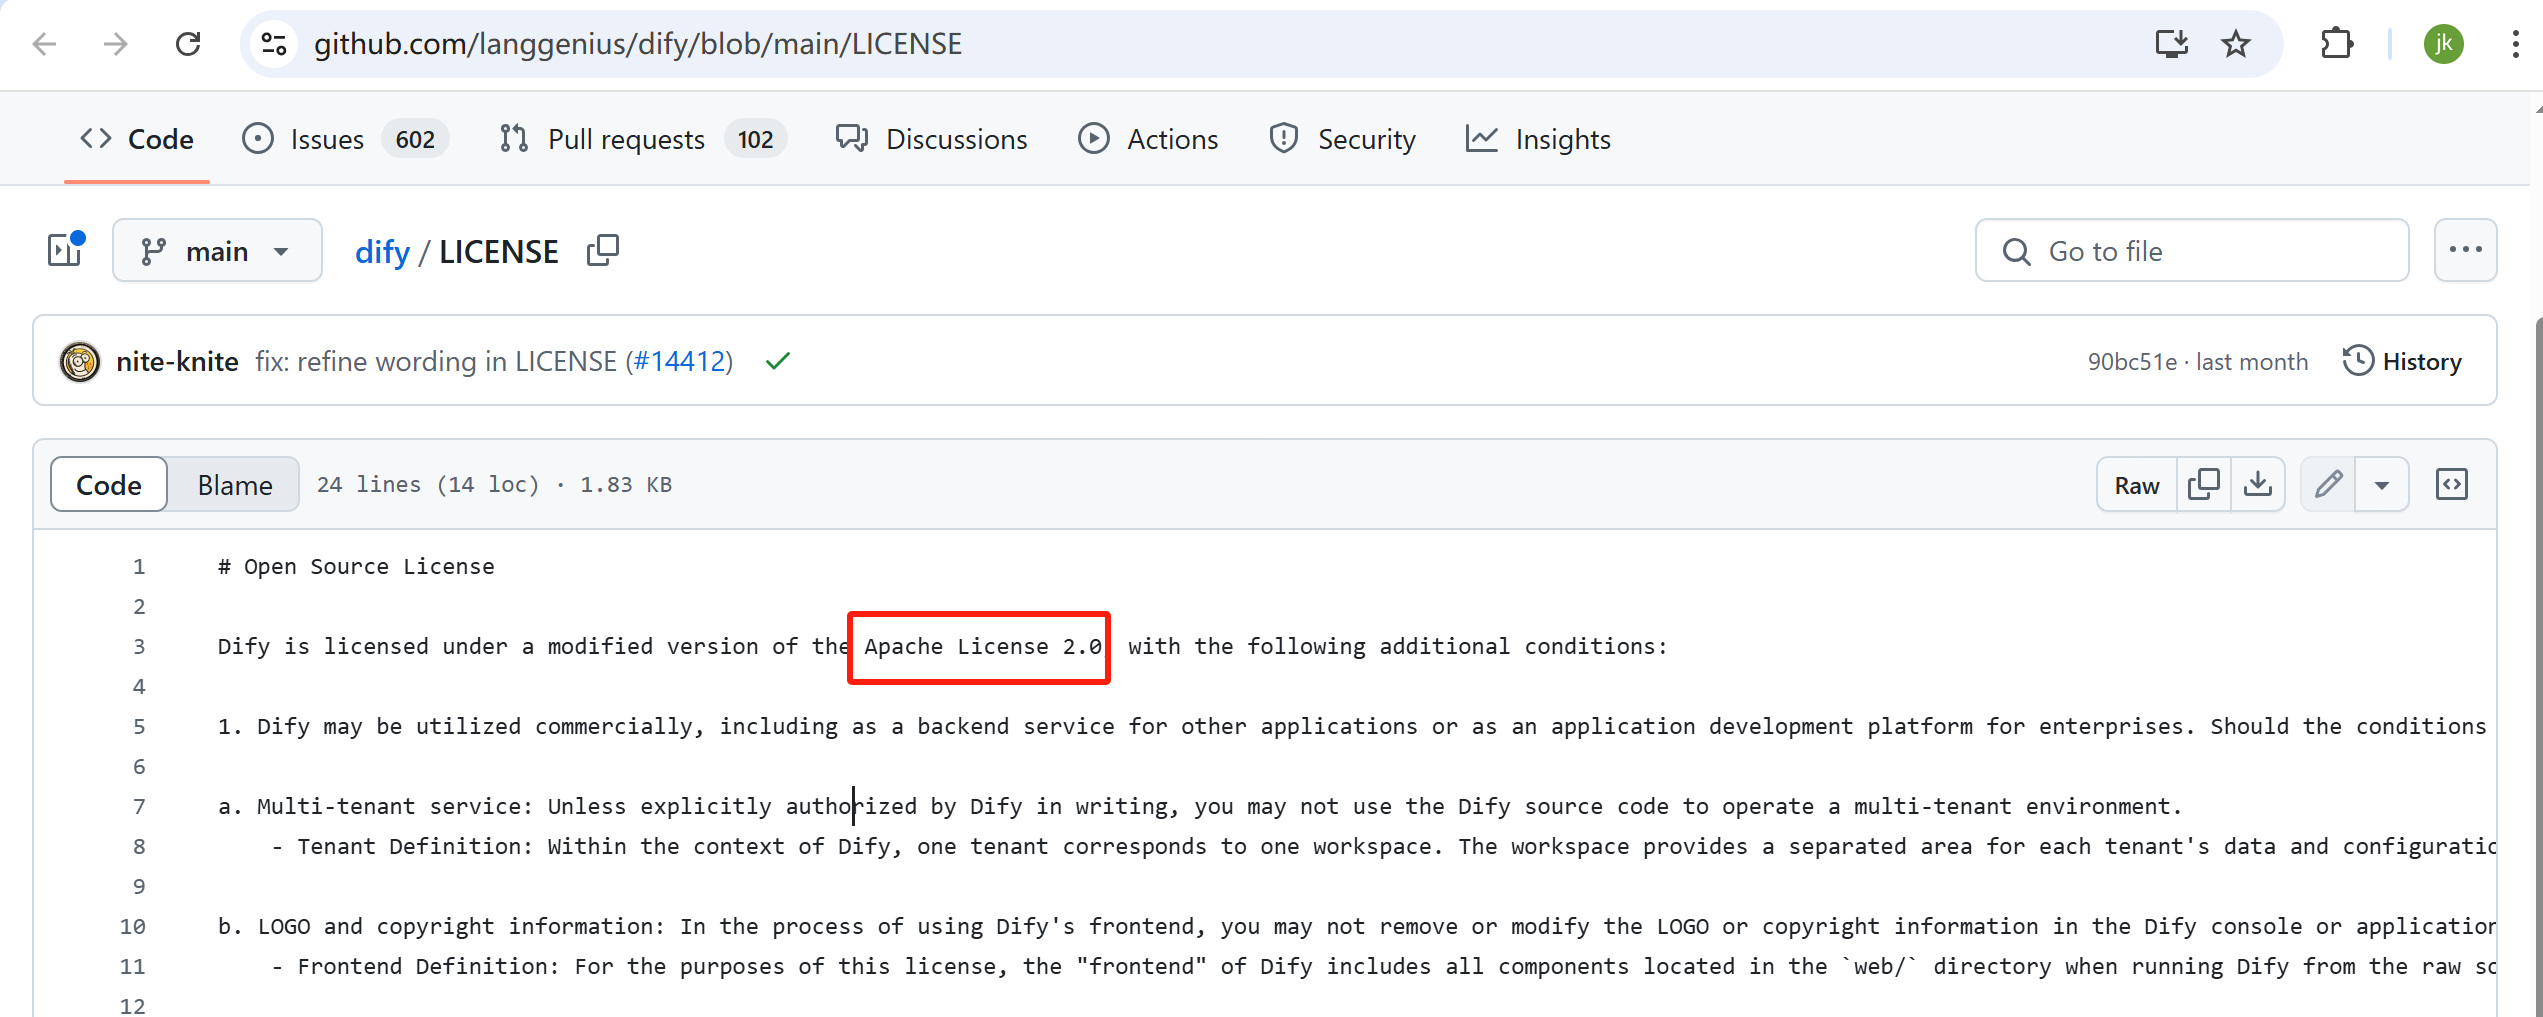Click the address bar URL
This screenshot has width=2543, height=1017.
coord(638,44)
